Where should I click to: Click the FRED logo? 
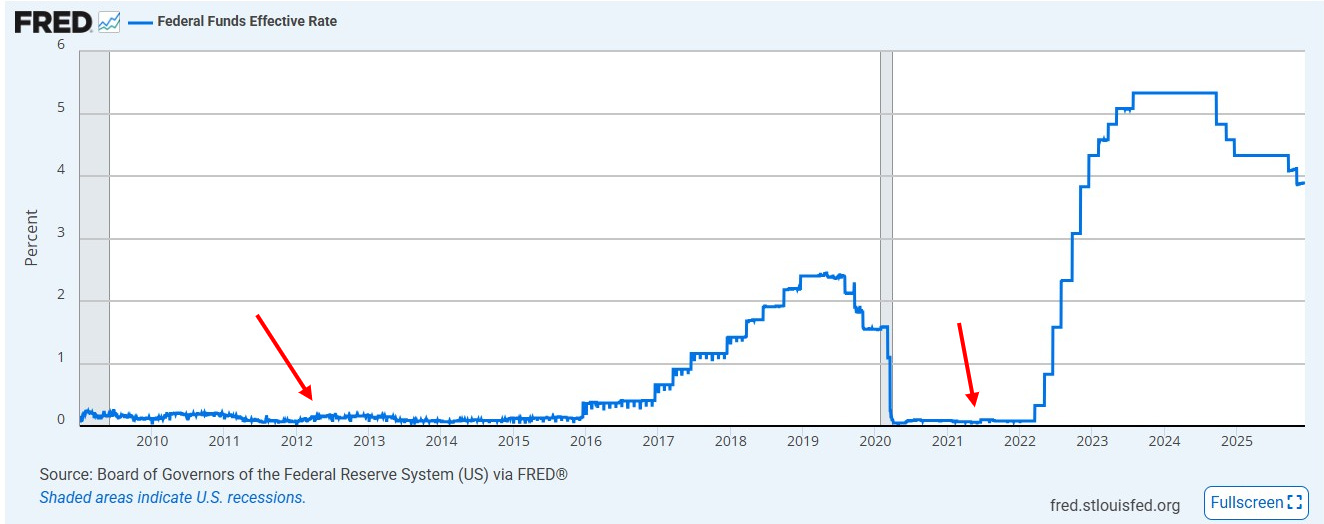point(52,21)
